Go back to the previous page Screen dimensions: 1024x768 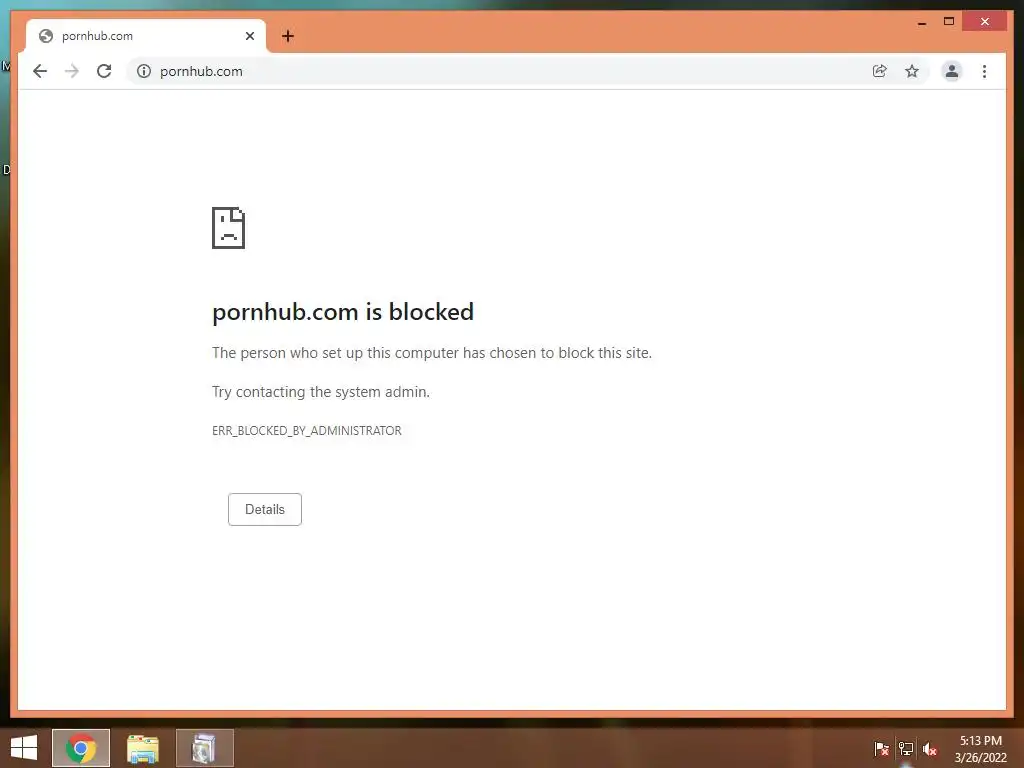[x=40, y=71]
